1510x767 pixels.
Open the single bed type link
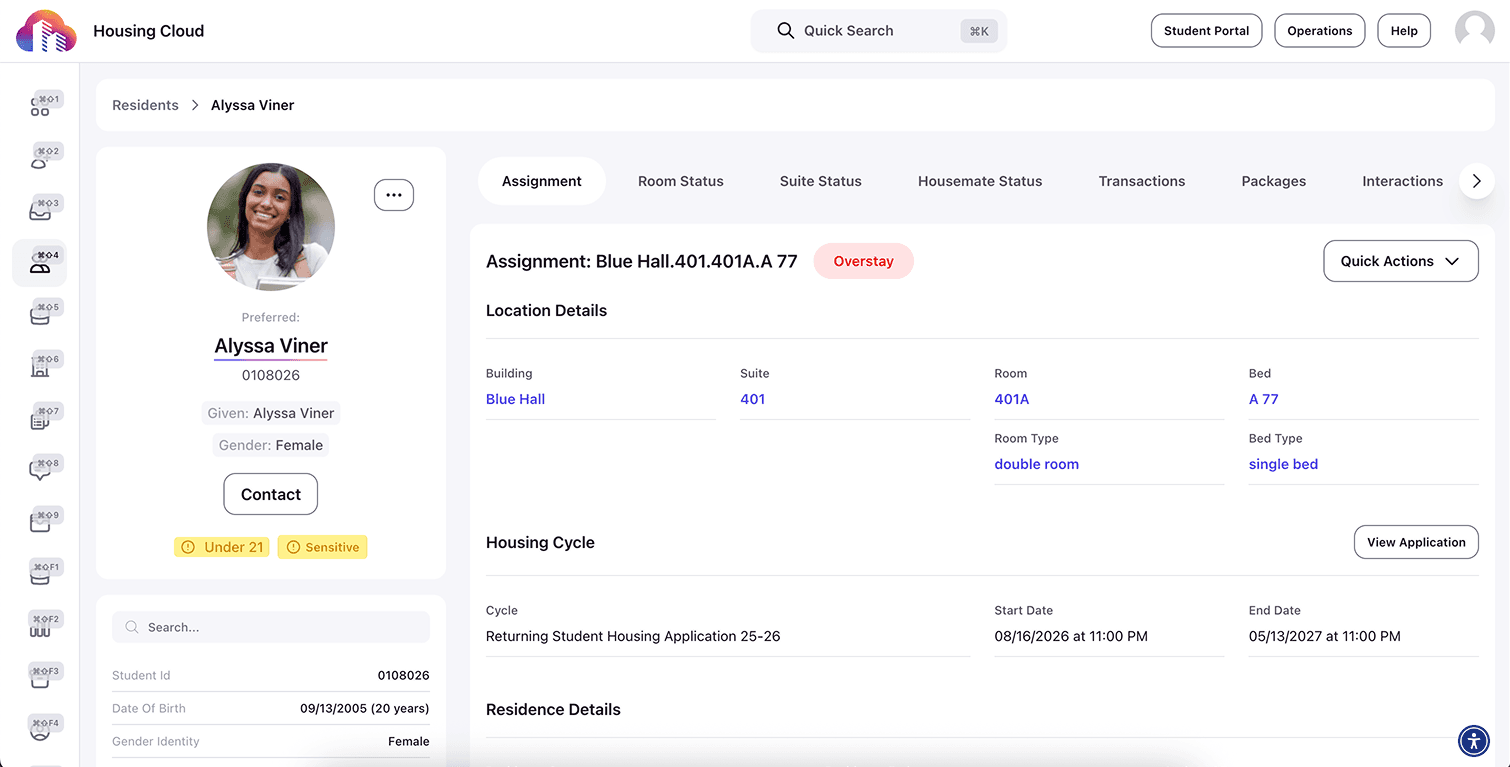1284,464
